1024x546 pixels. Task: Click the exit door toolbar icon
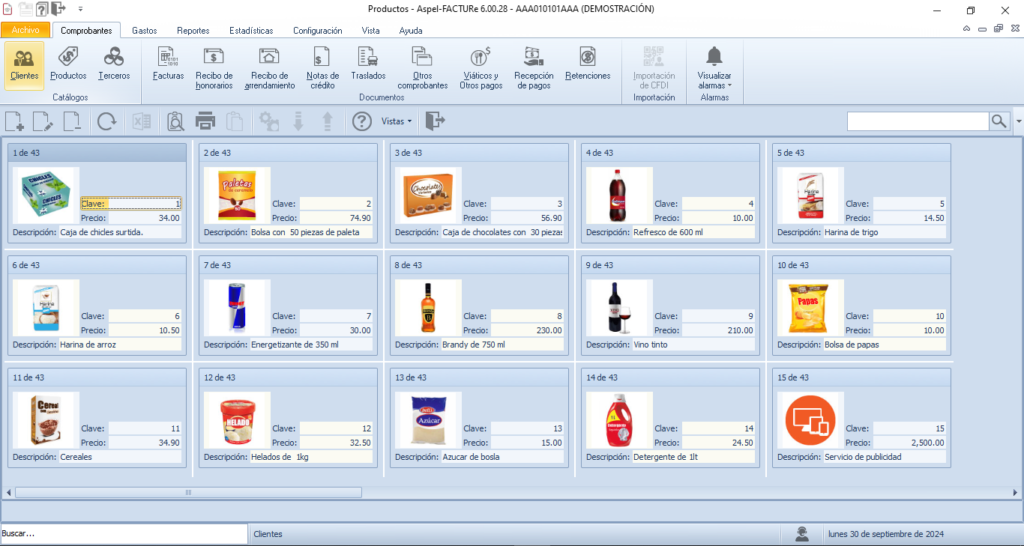pos(434,122)
